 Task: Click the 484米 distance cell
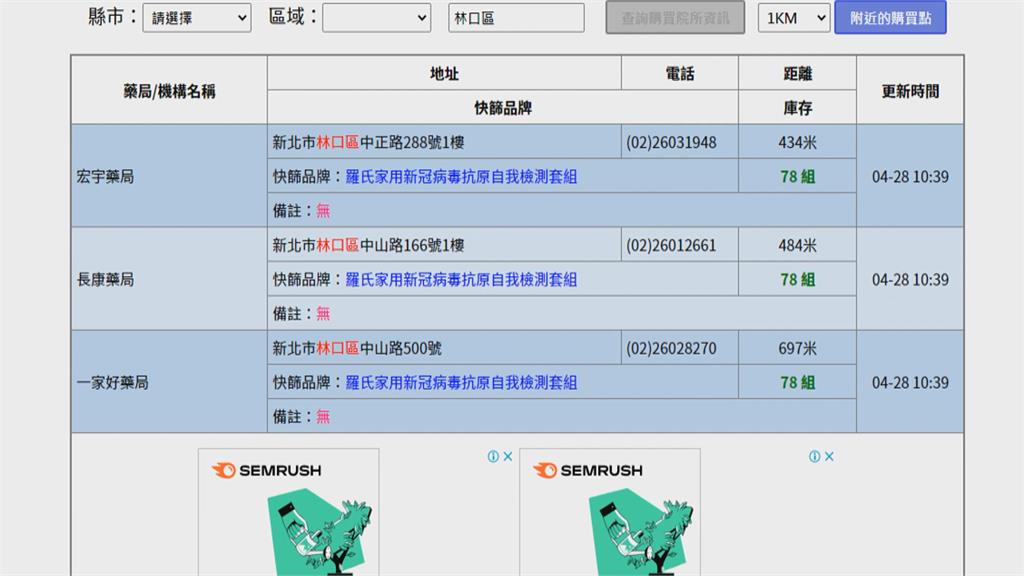[797, 246]
